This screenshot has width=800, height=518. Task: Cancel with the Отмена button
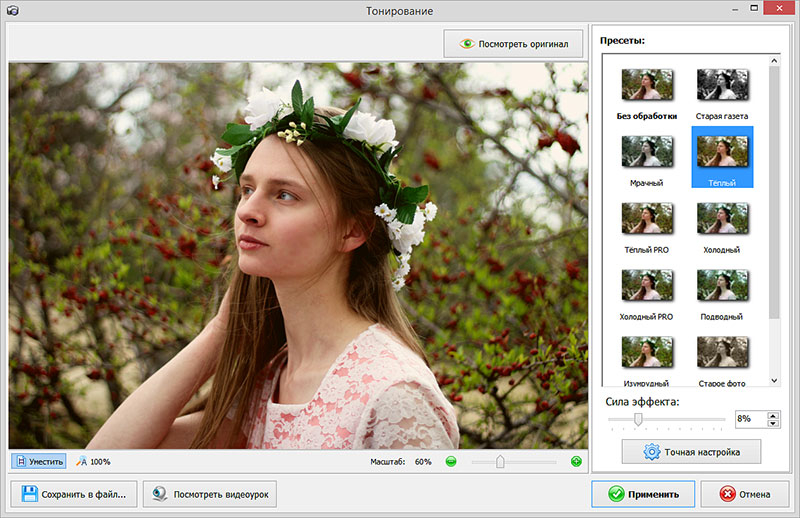pyautogui.click(x=745, y=494)
